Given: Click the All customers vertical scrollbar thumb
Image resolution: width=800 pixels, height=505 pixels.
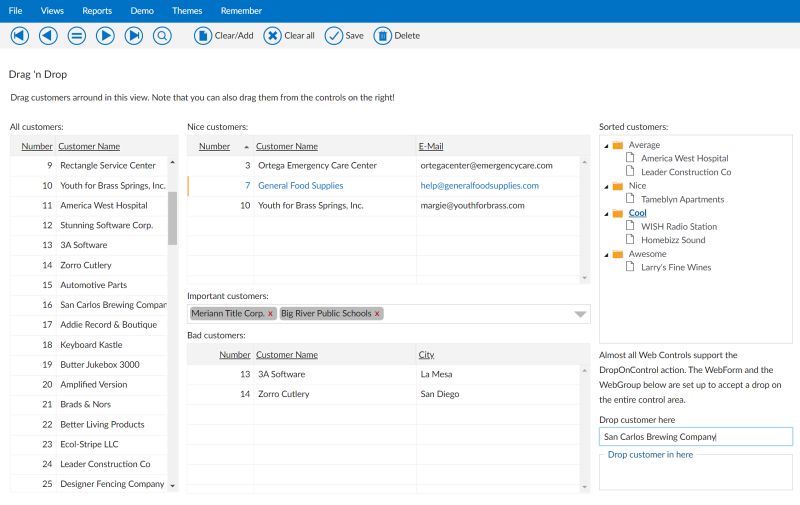Looking at the screenshot, I should [x=172, y=218].
